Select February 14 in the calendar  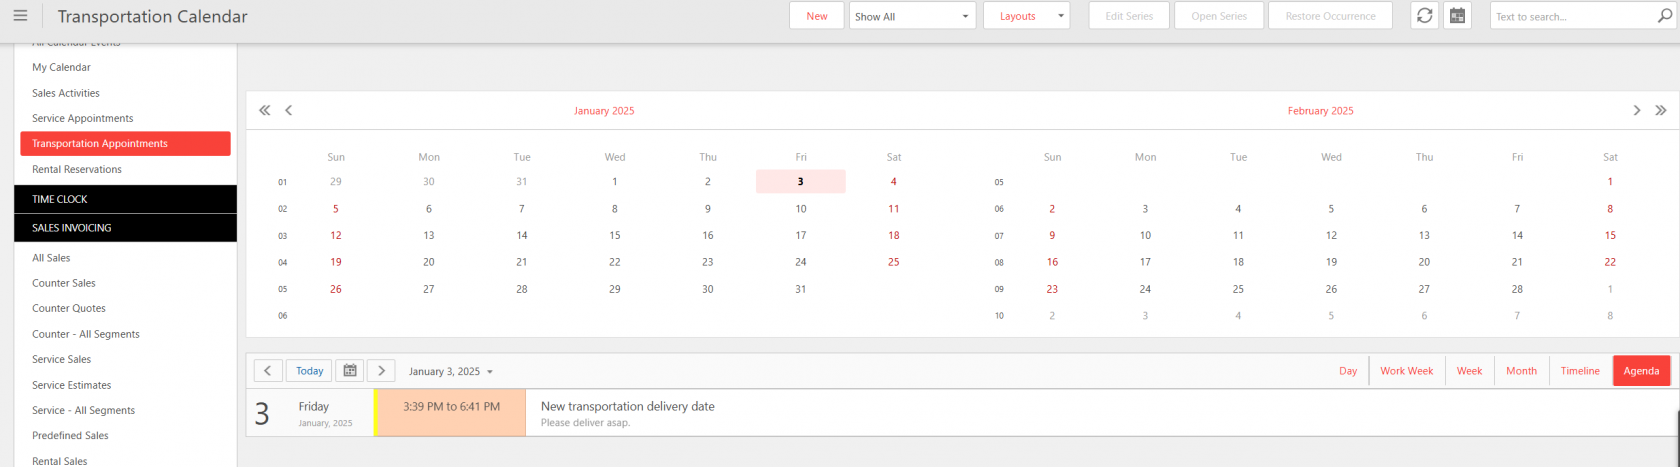1517,235
